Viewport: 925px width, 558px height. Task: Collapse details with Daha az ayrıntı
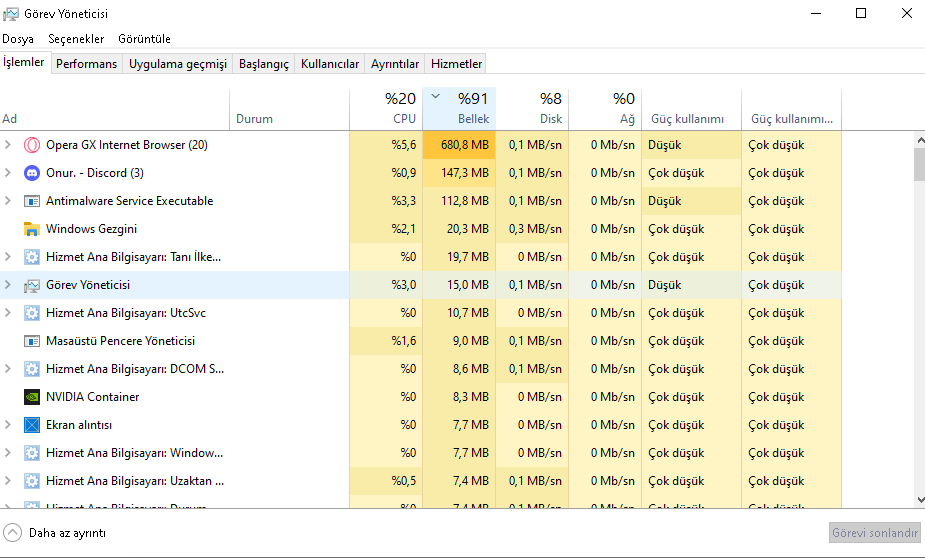56,533
